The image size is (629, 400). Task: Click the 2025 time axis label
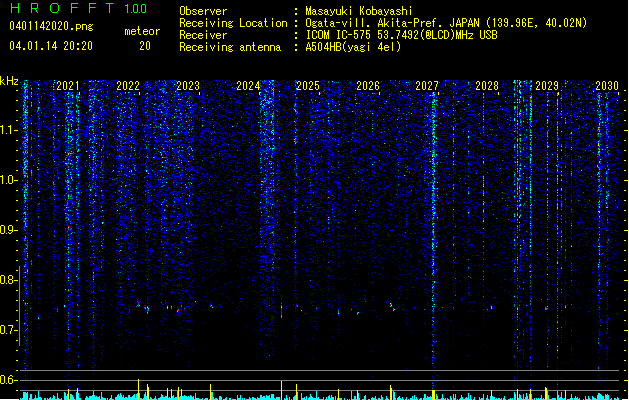(x=308, y=86)
